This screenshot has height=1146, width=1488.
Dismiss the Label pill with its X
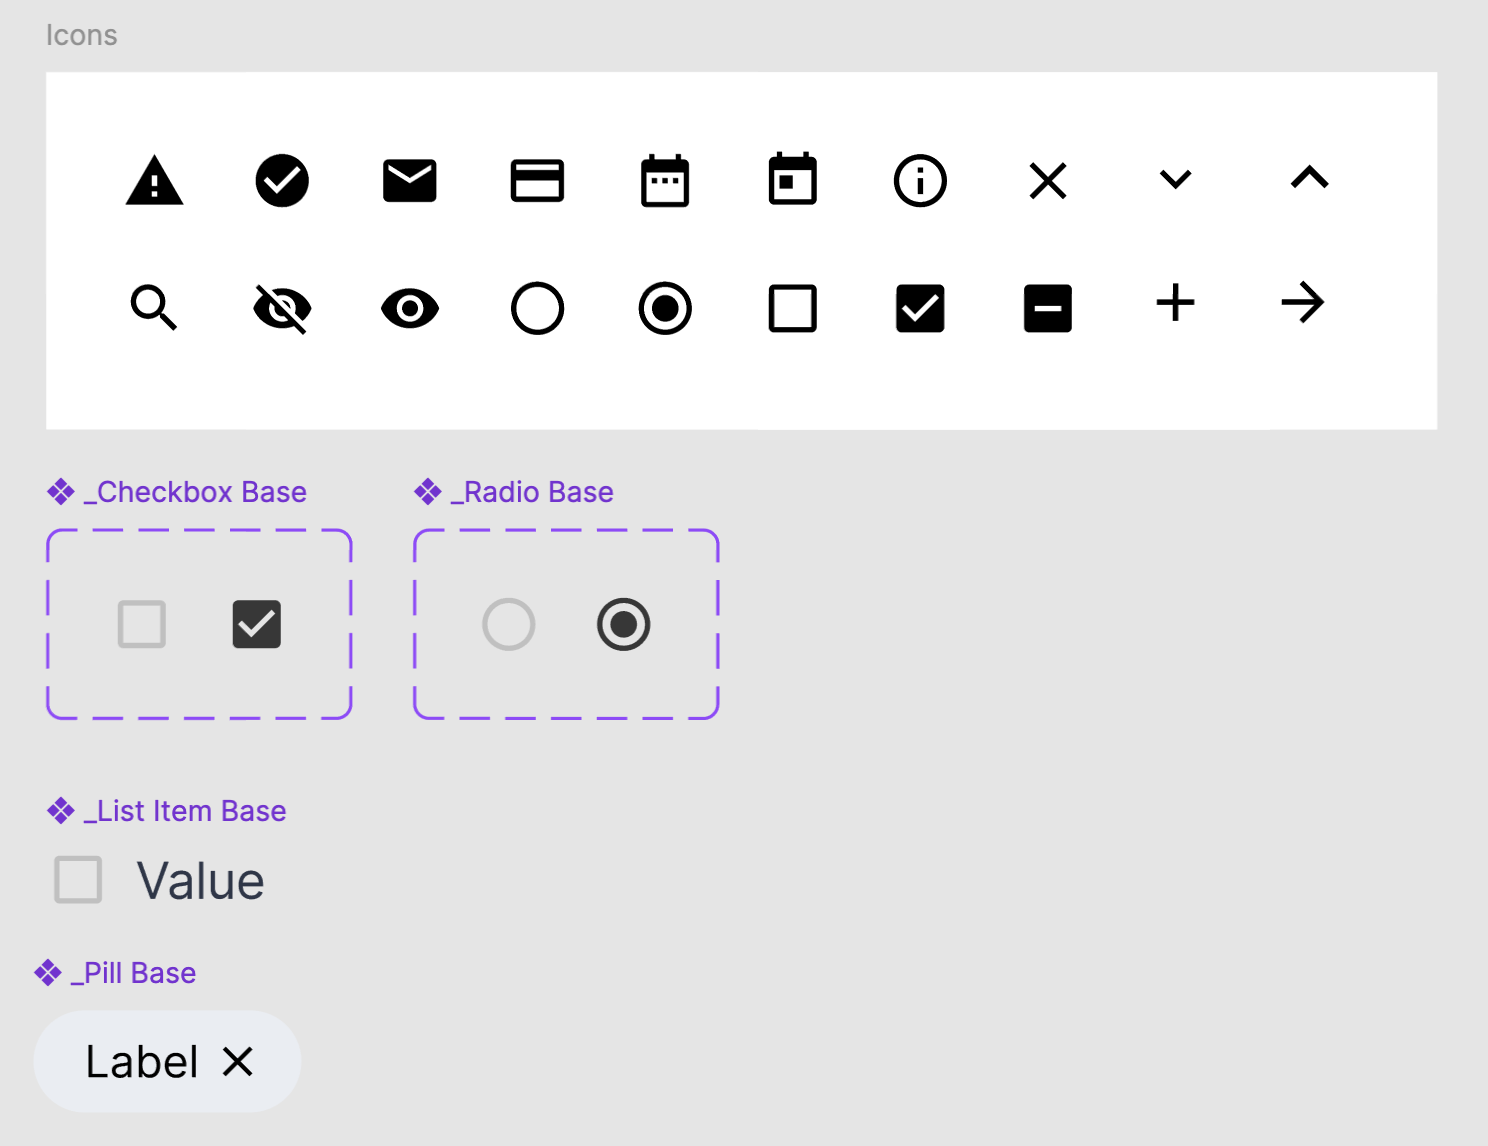point(239,1061)
